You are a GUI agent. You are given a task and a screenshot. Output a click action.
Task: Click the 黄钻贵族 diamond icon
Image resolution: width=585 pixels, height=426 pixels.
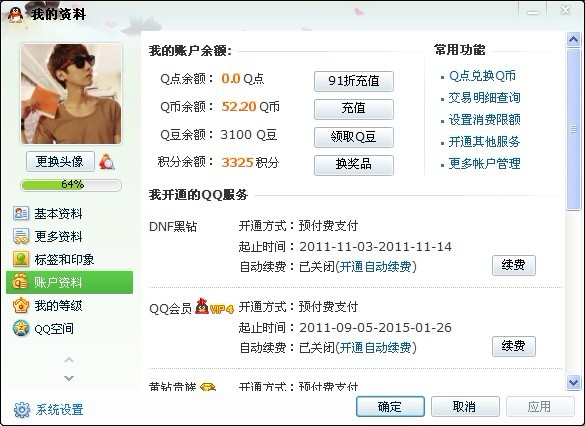pos(208,387)
